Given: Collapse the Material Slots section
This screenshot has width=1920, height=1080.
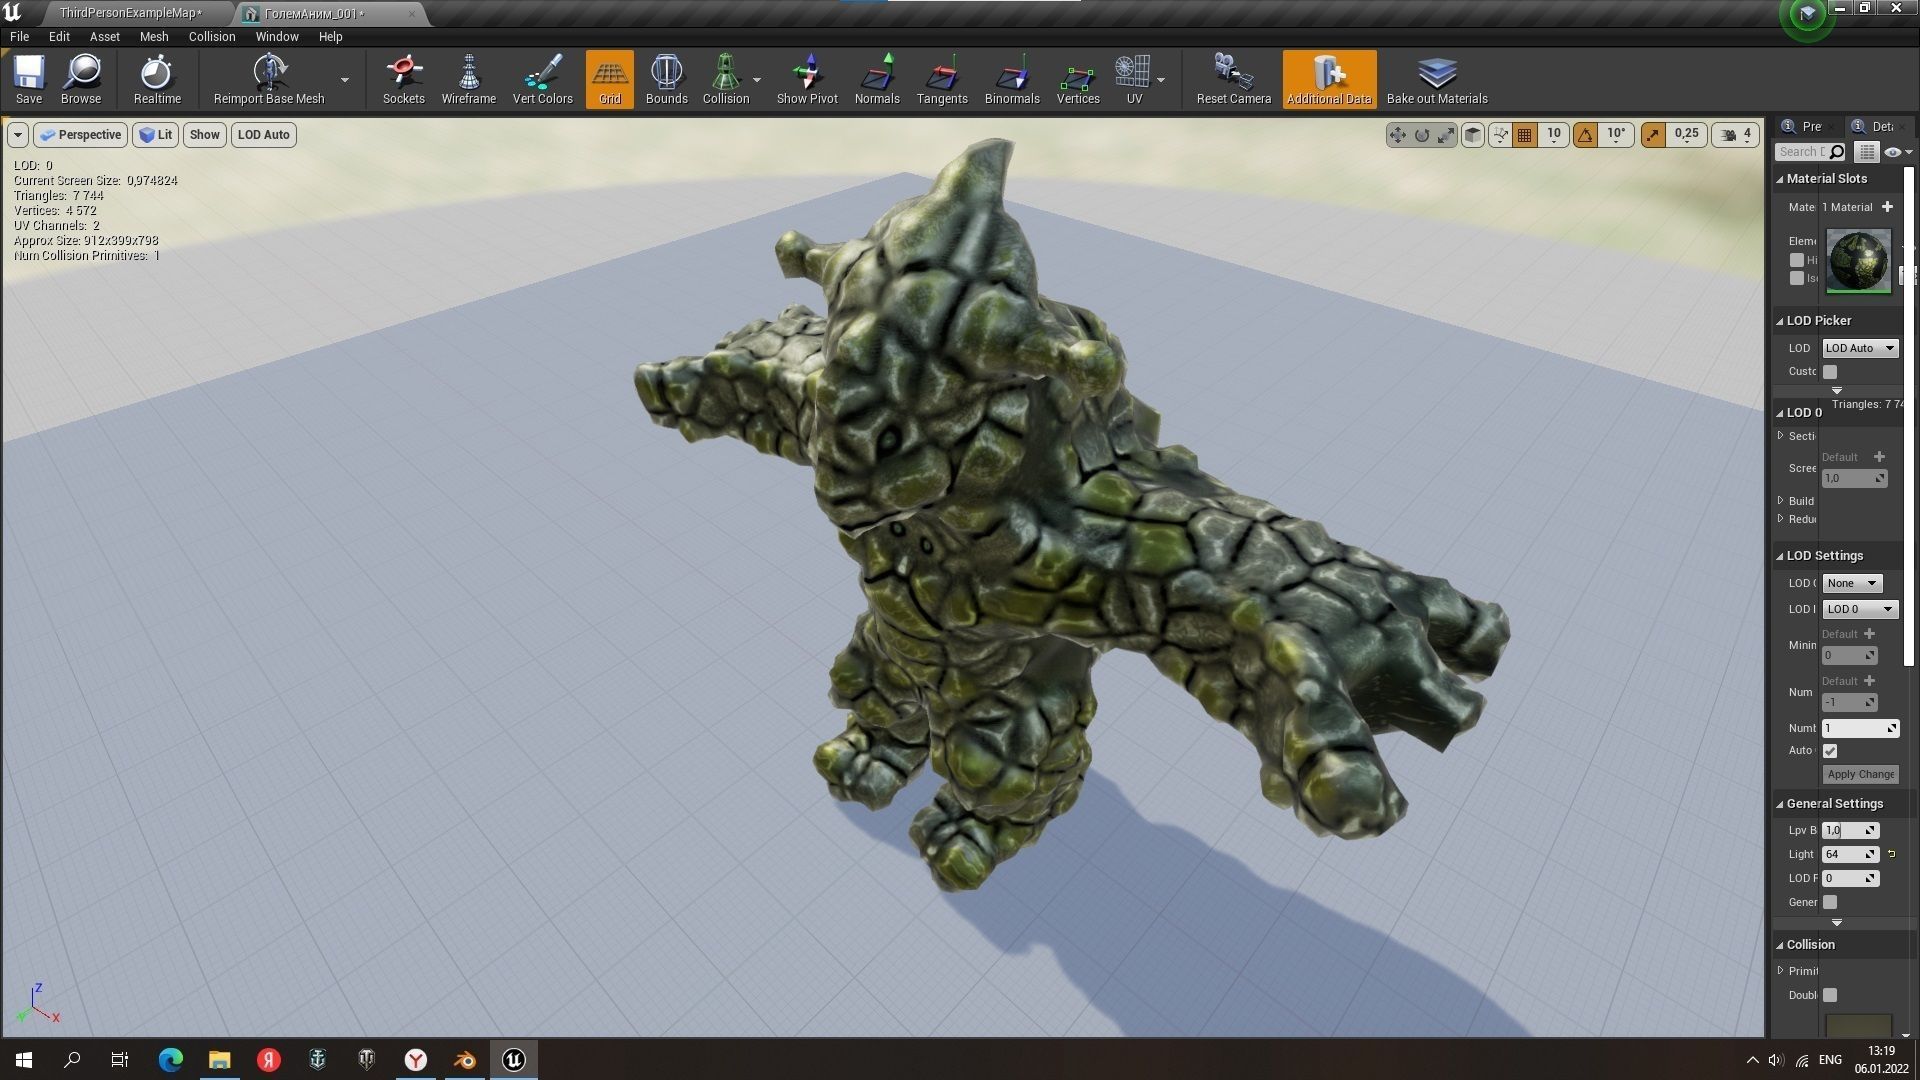Looking at the screenshot, I should [x=1780, y=179].
